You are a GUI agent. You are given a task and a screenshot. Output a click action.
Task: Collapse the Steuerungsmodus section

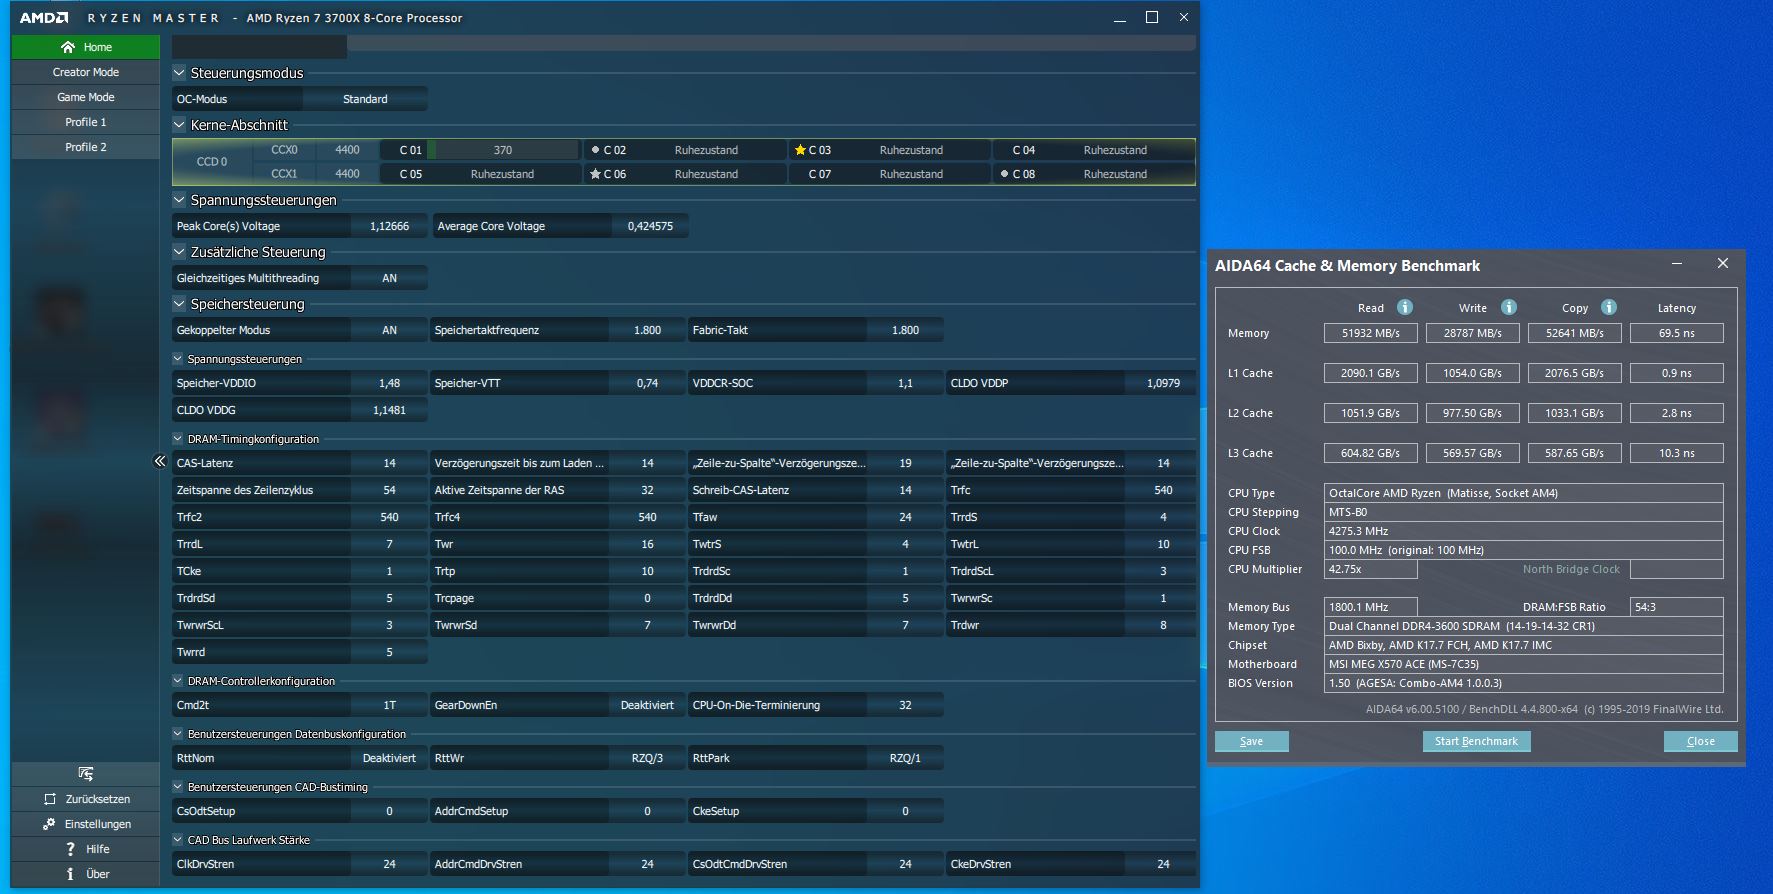[x=179, y=73]
